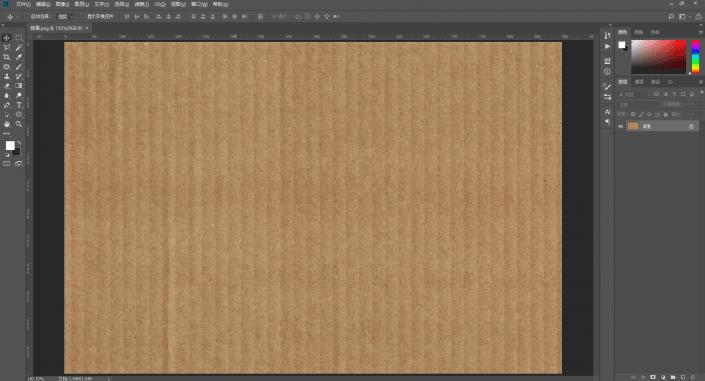Select the Dodge tool

19,95
